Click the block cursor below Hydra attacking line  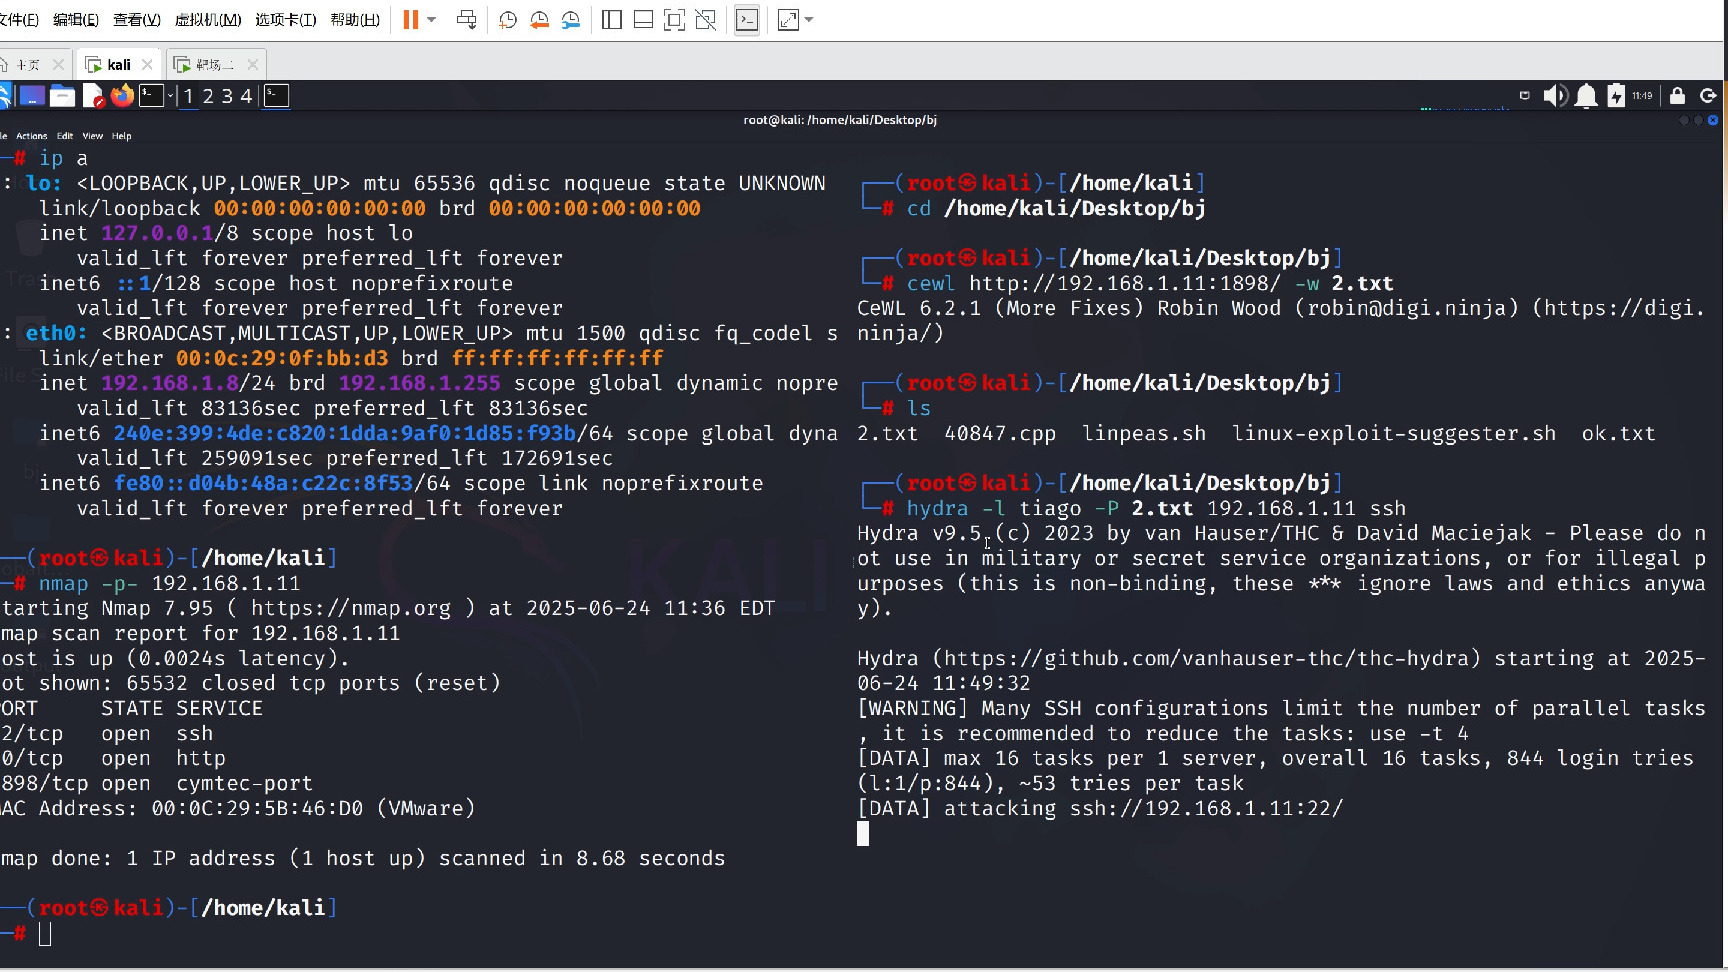coord(863,833)
